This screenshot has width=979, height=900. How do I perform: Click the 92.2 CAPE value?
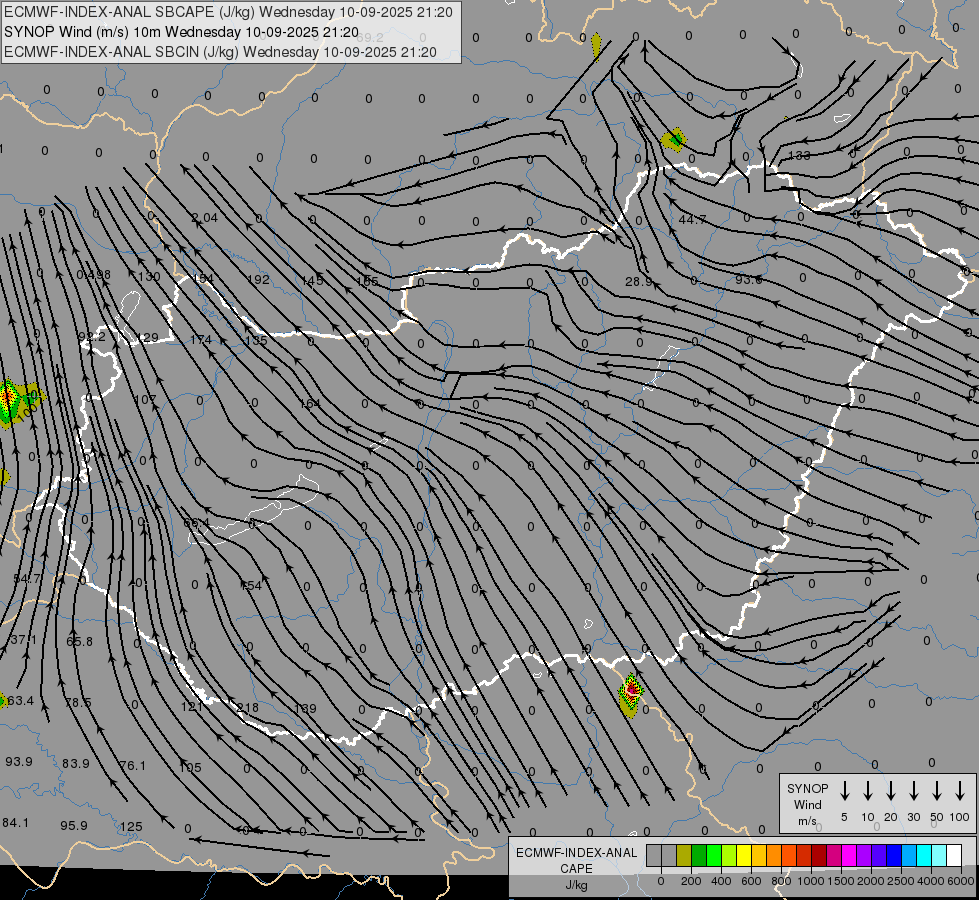point(92,337)
